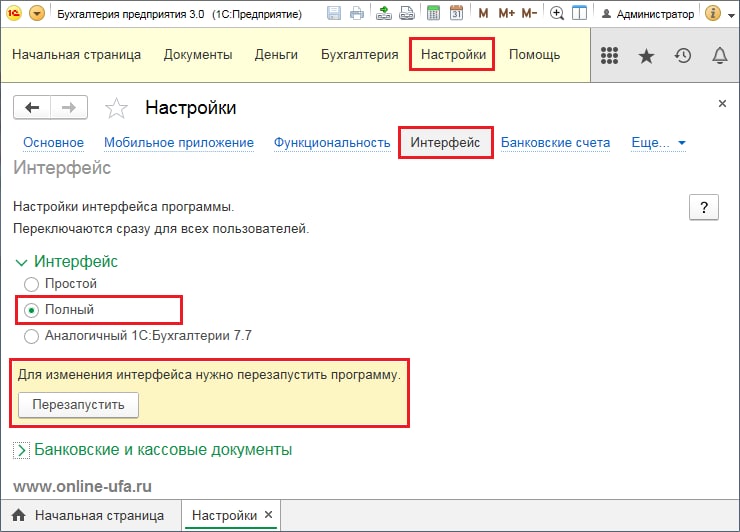Select Аналогичный 1С:Бухгалтерии 7.7 radio button
The image size is (740, 532).
(x=32, y=336)
